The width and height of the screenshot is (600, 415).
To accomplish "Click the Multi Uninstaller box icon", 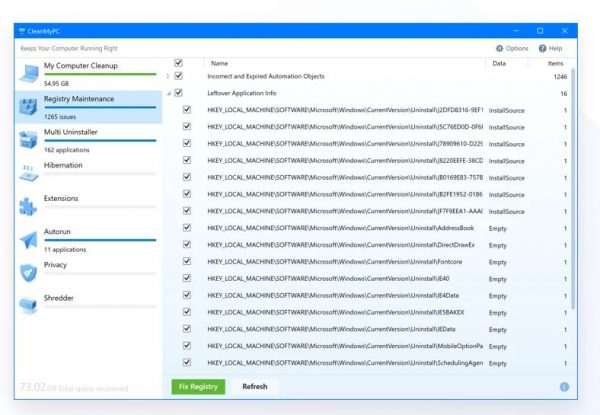I will pos(29,140).
